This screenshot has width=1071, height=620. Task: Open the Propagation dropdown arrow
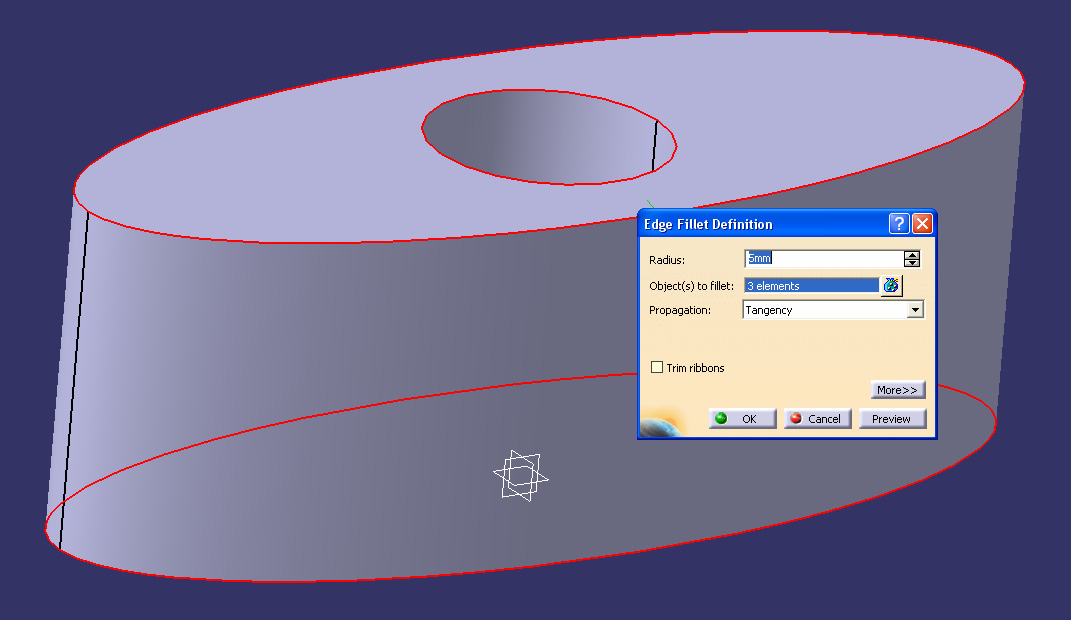coord(915,310)
